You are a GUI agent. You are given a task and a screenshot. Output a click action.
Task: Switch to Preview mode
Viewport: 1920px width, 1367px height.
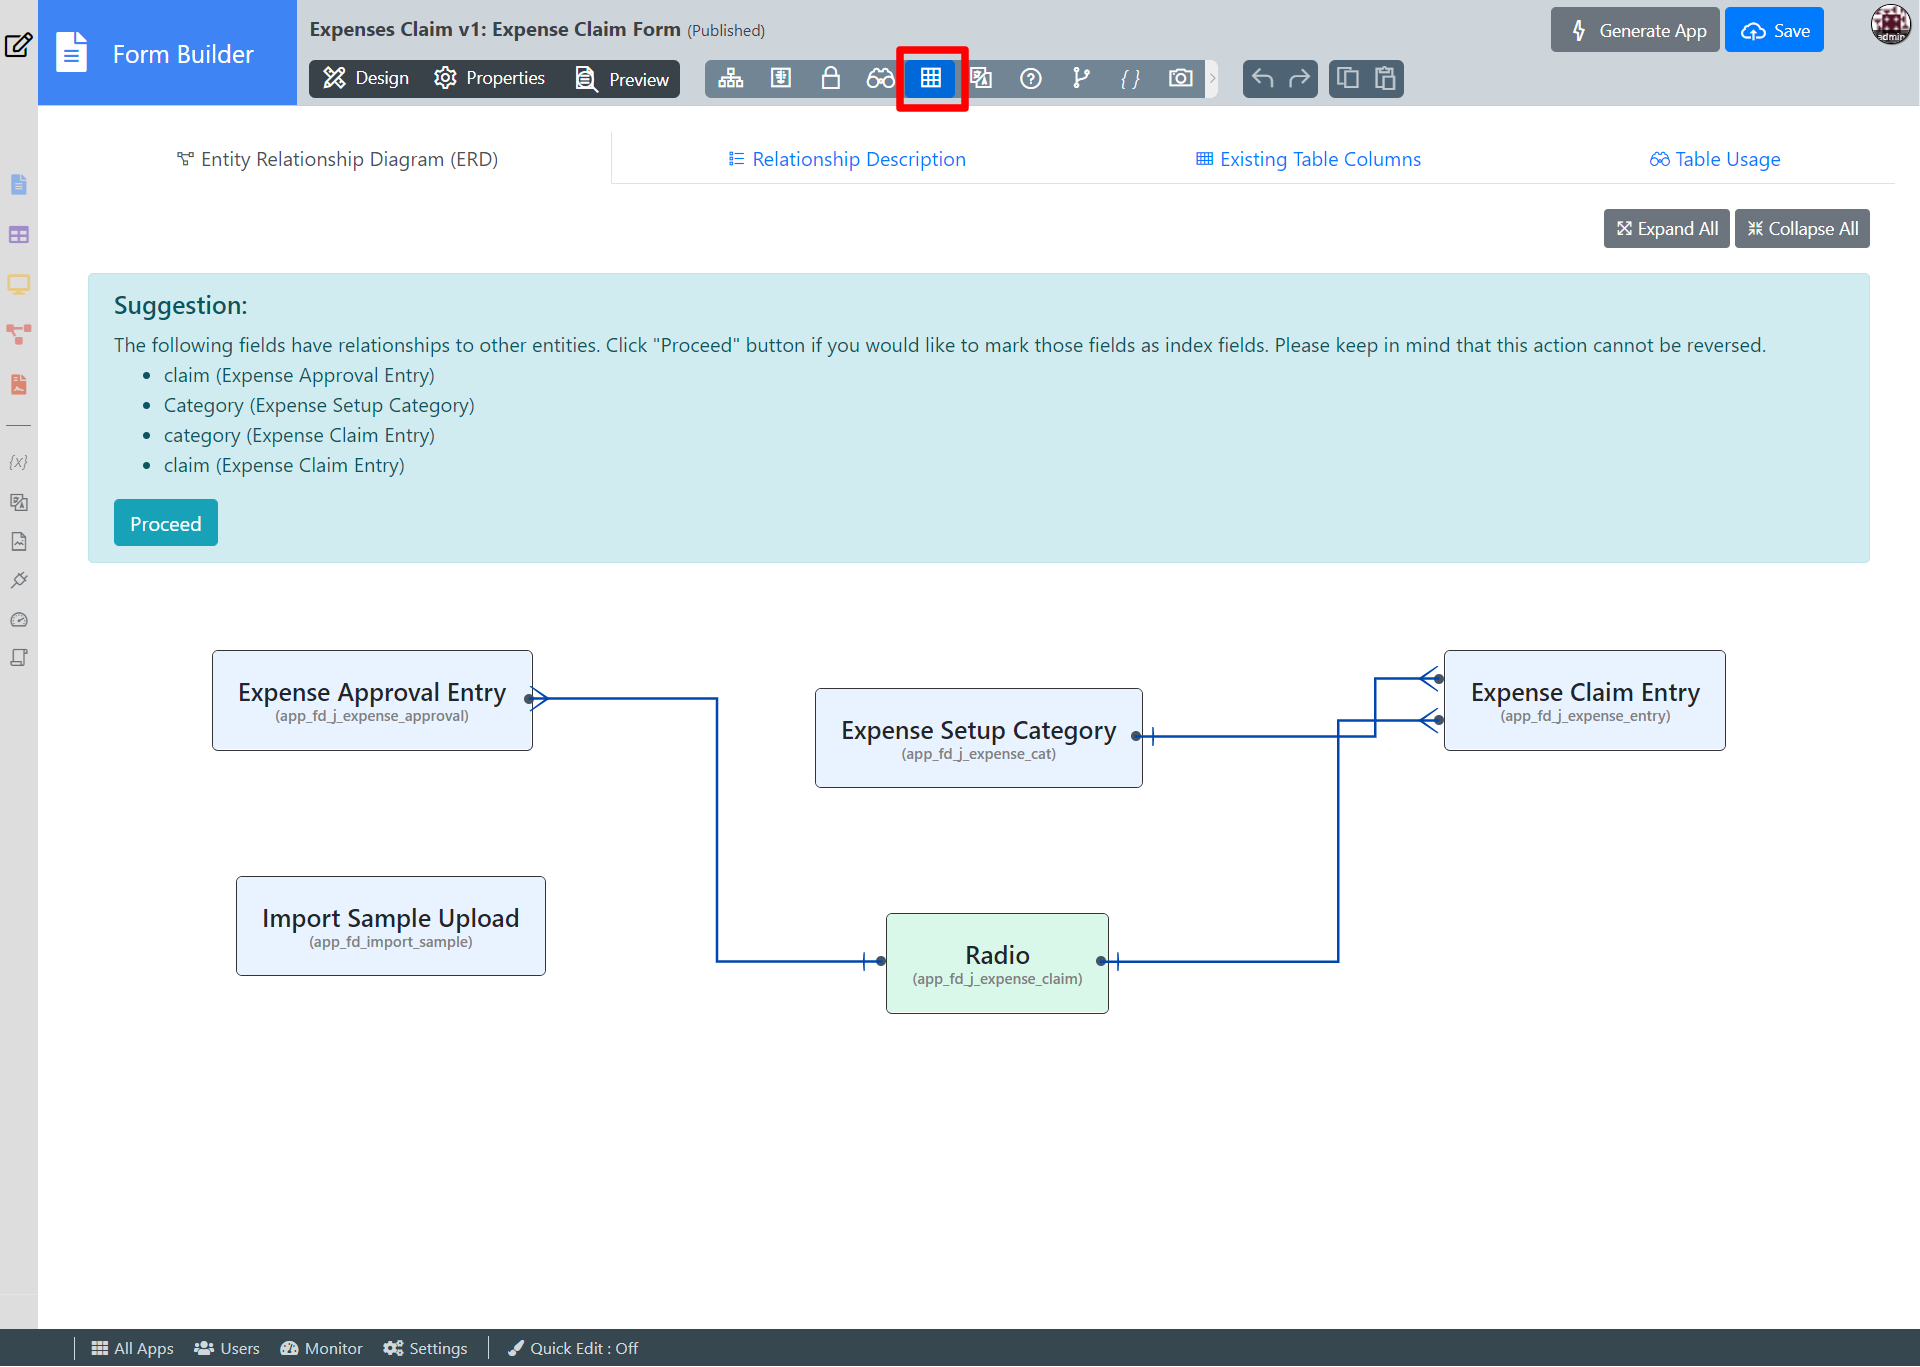point(622,79)
